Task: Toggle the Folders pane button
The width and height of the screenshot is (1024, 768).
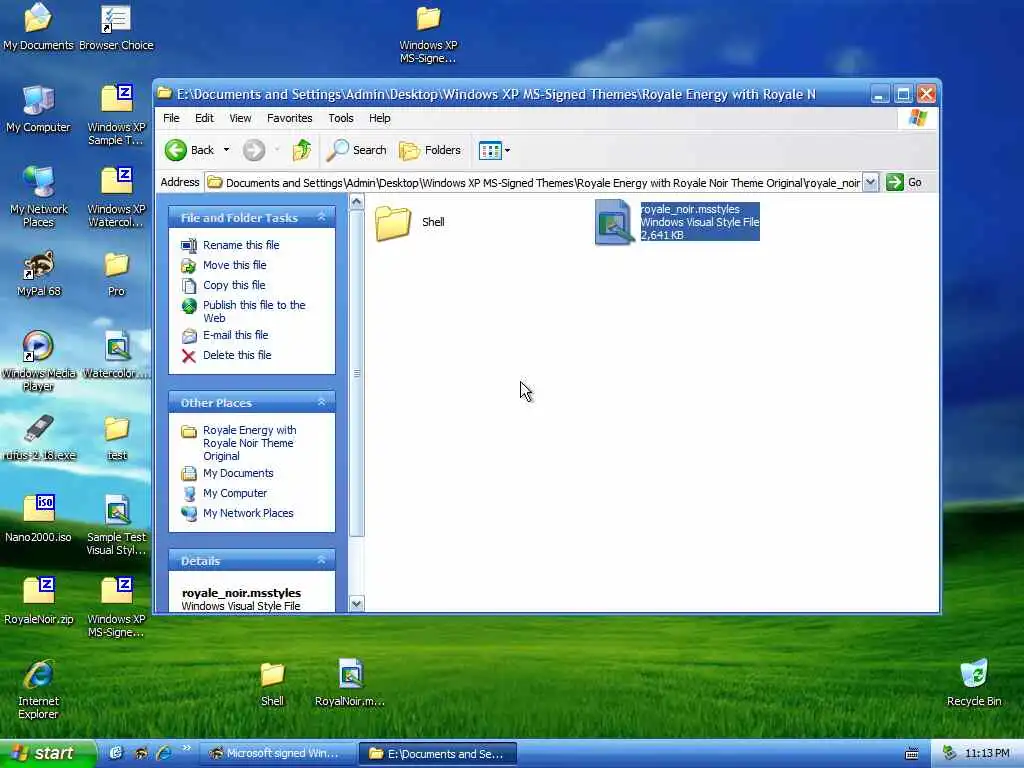Action: click(x=430, y=150)
